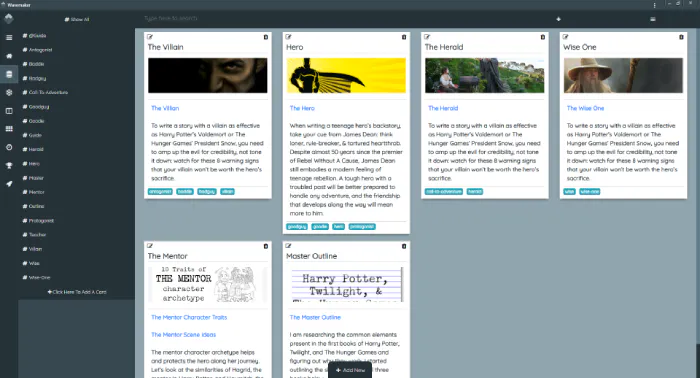Open 'The Mentor Scene Ideas' link
This screenshot has width=700, height=378.
coord(183,335)
